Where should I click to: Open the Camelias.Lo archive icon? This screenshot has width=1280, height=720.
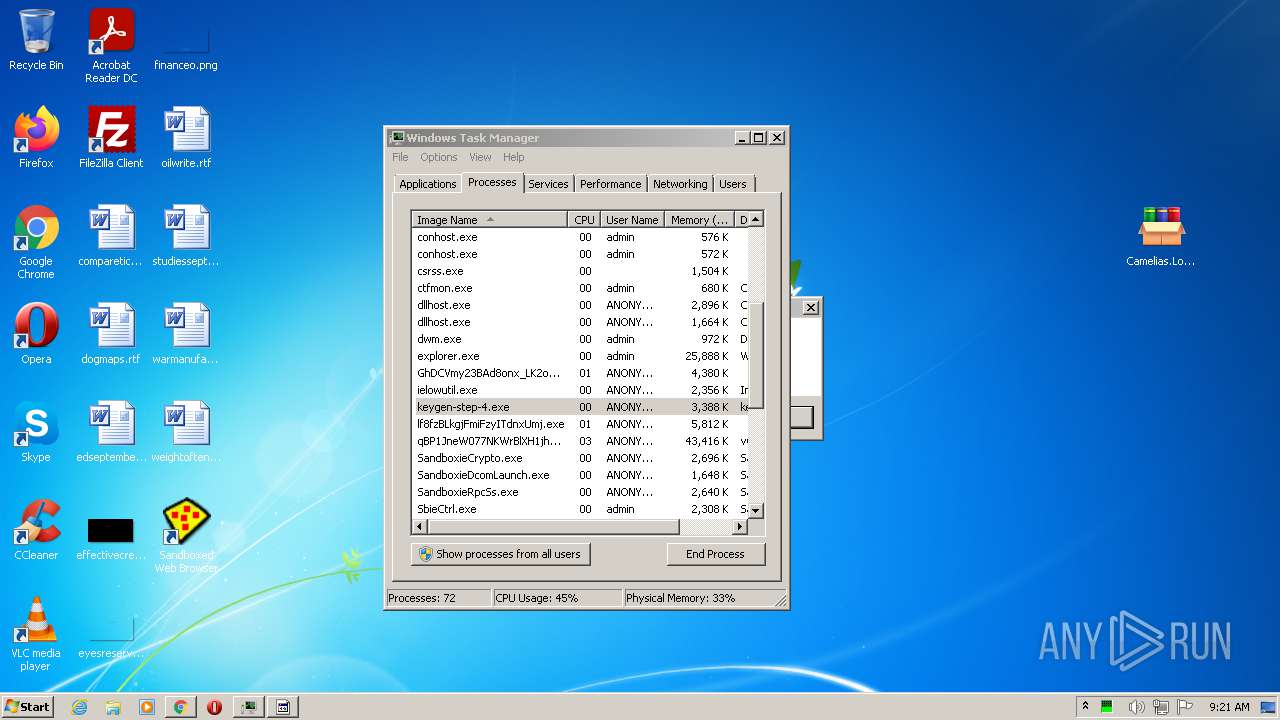click(1161, 236)
